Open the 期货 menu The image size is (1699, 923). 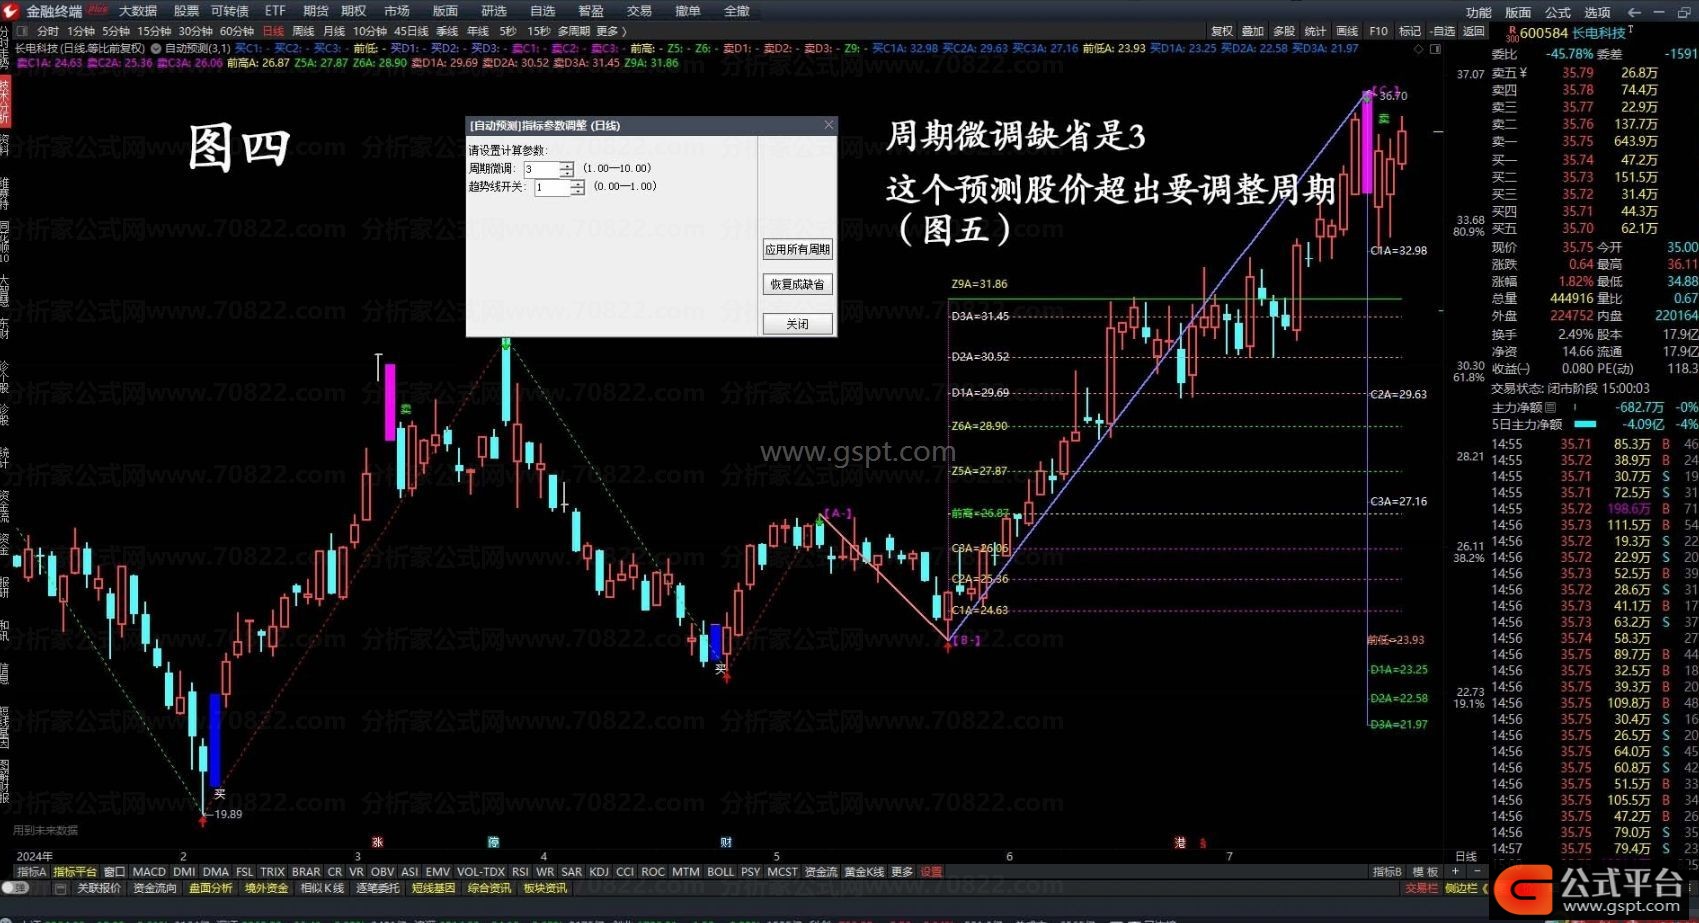pos(316,11)
